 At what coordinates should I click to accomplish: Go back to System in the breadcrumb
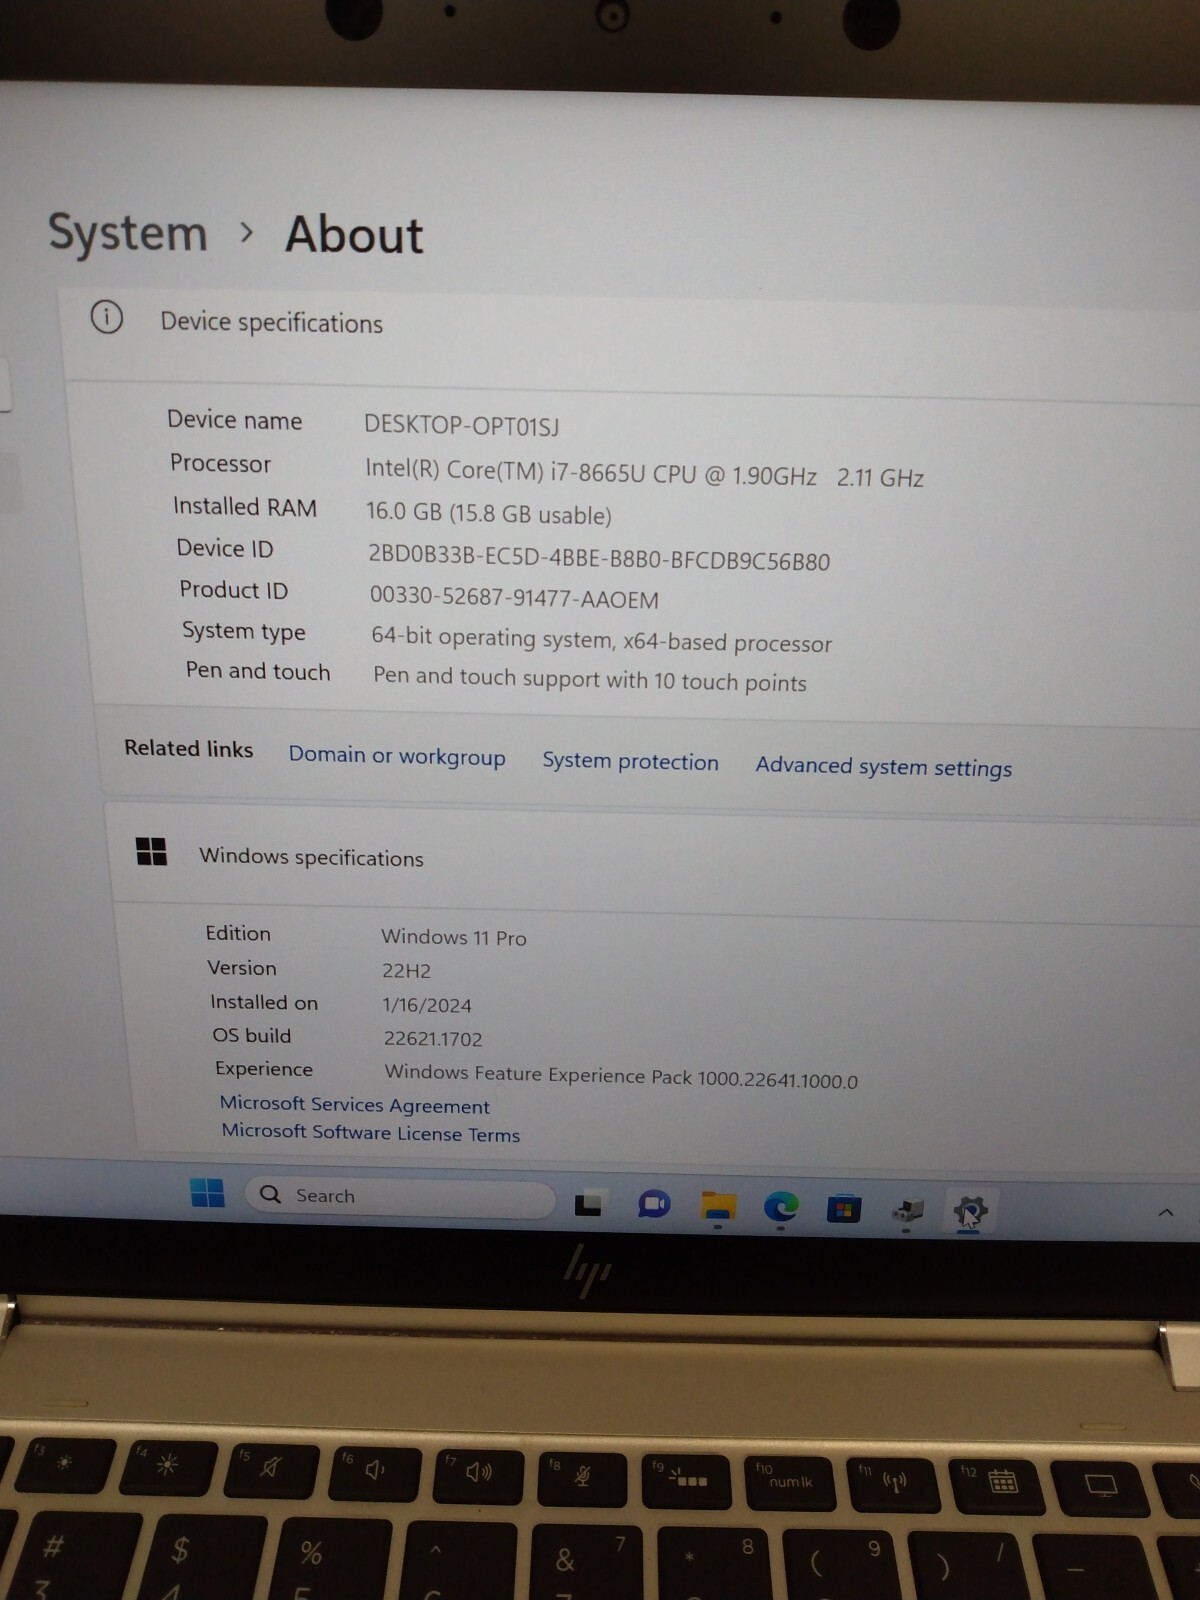(128, 233)
